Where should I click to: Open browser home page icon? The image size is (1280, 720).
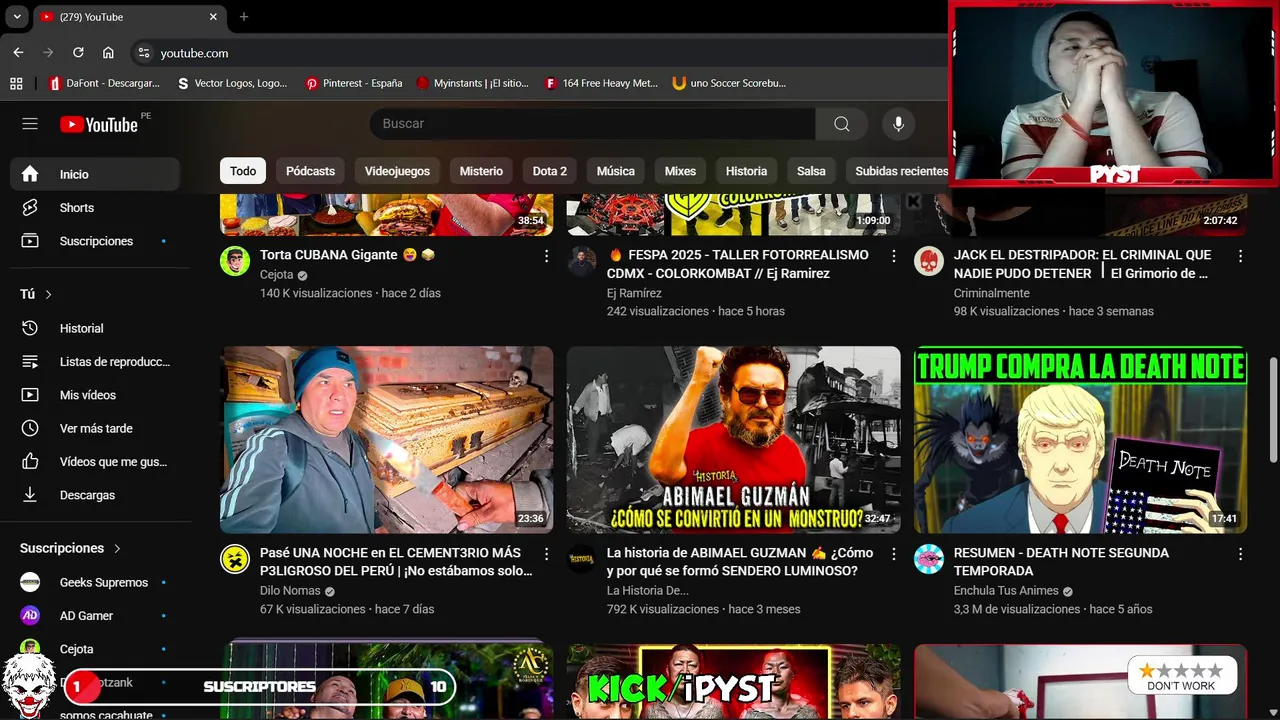pyautogui.click(x=108, y=53)
